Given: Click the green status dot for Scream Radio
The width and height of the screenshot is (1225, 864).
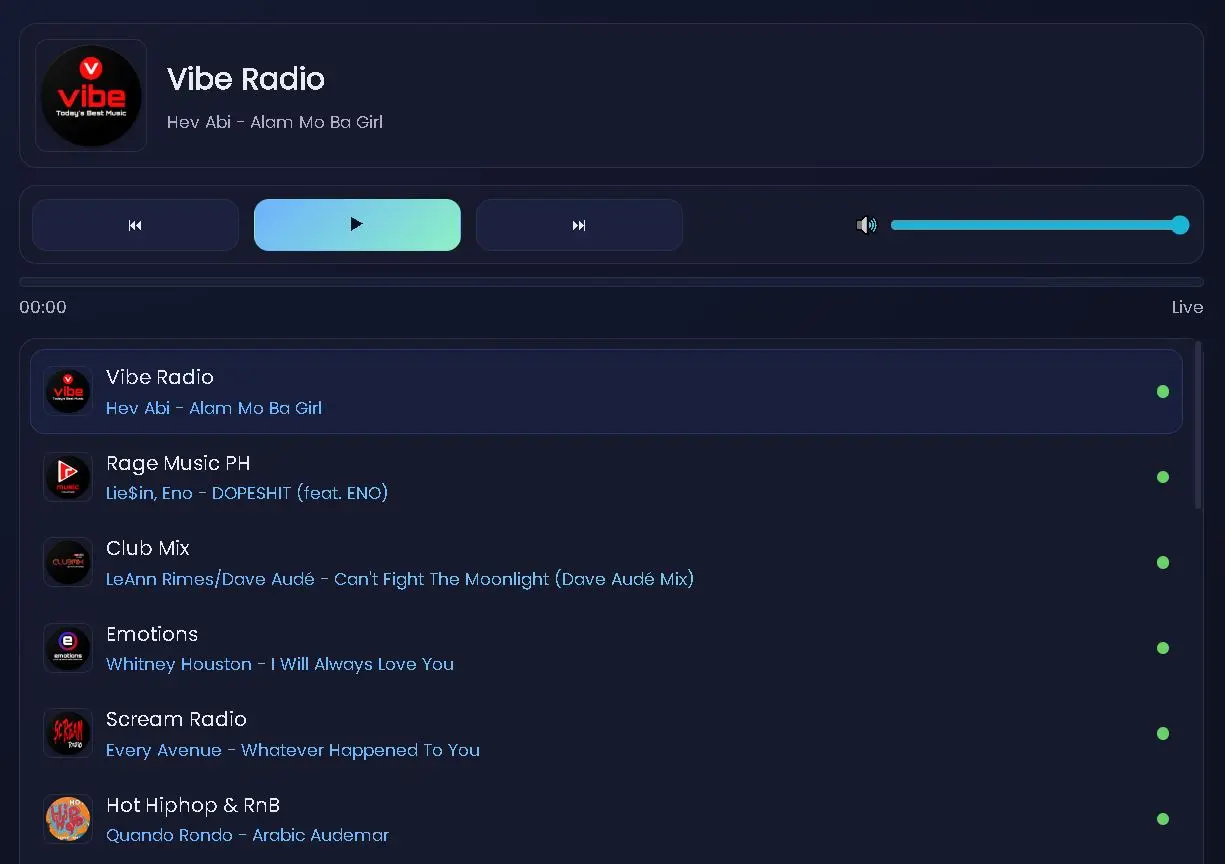Looking at the screenshot, I should pyautogui.click(x=1163, y=733).
